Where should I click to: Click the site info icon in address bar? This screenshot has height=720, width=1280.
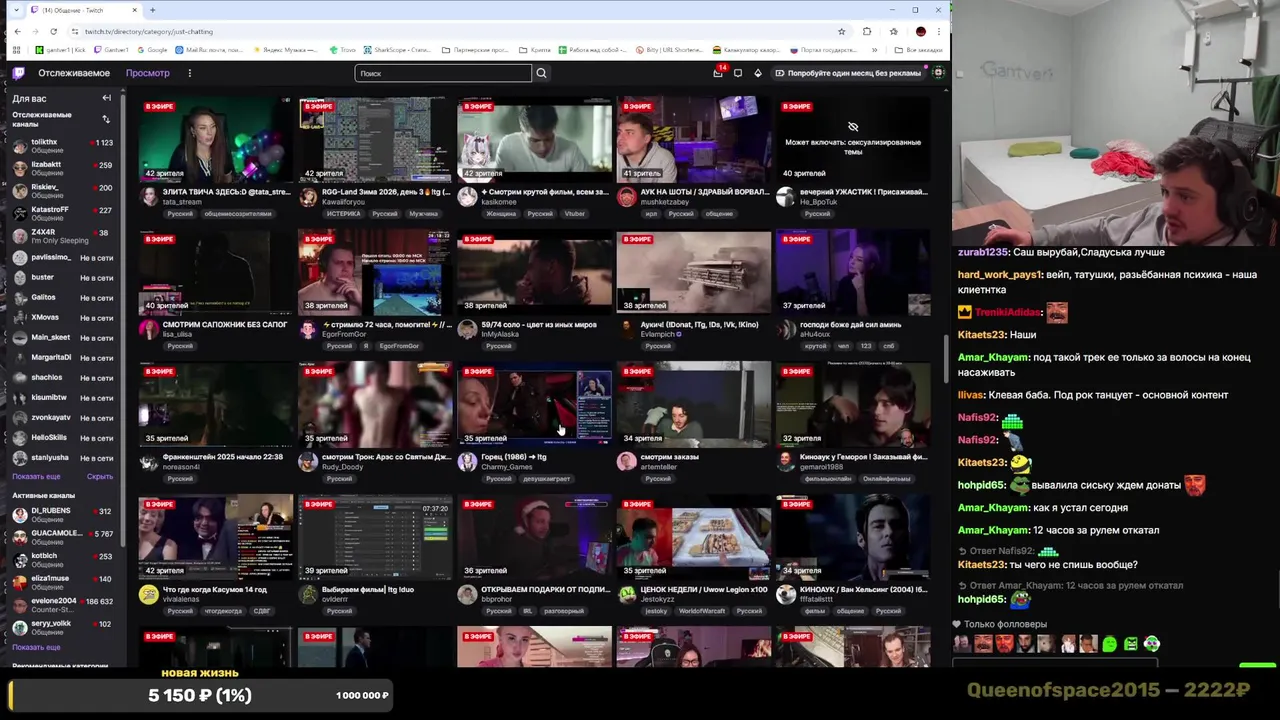(75, 31)
